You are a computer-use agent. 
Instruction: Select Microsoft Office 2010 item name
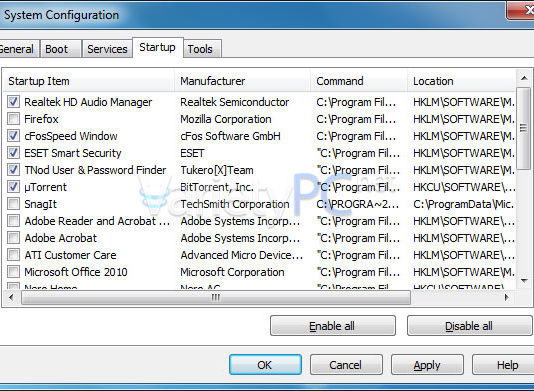tap(76, 272)
